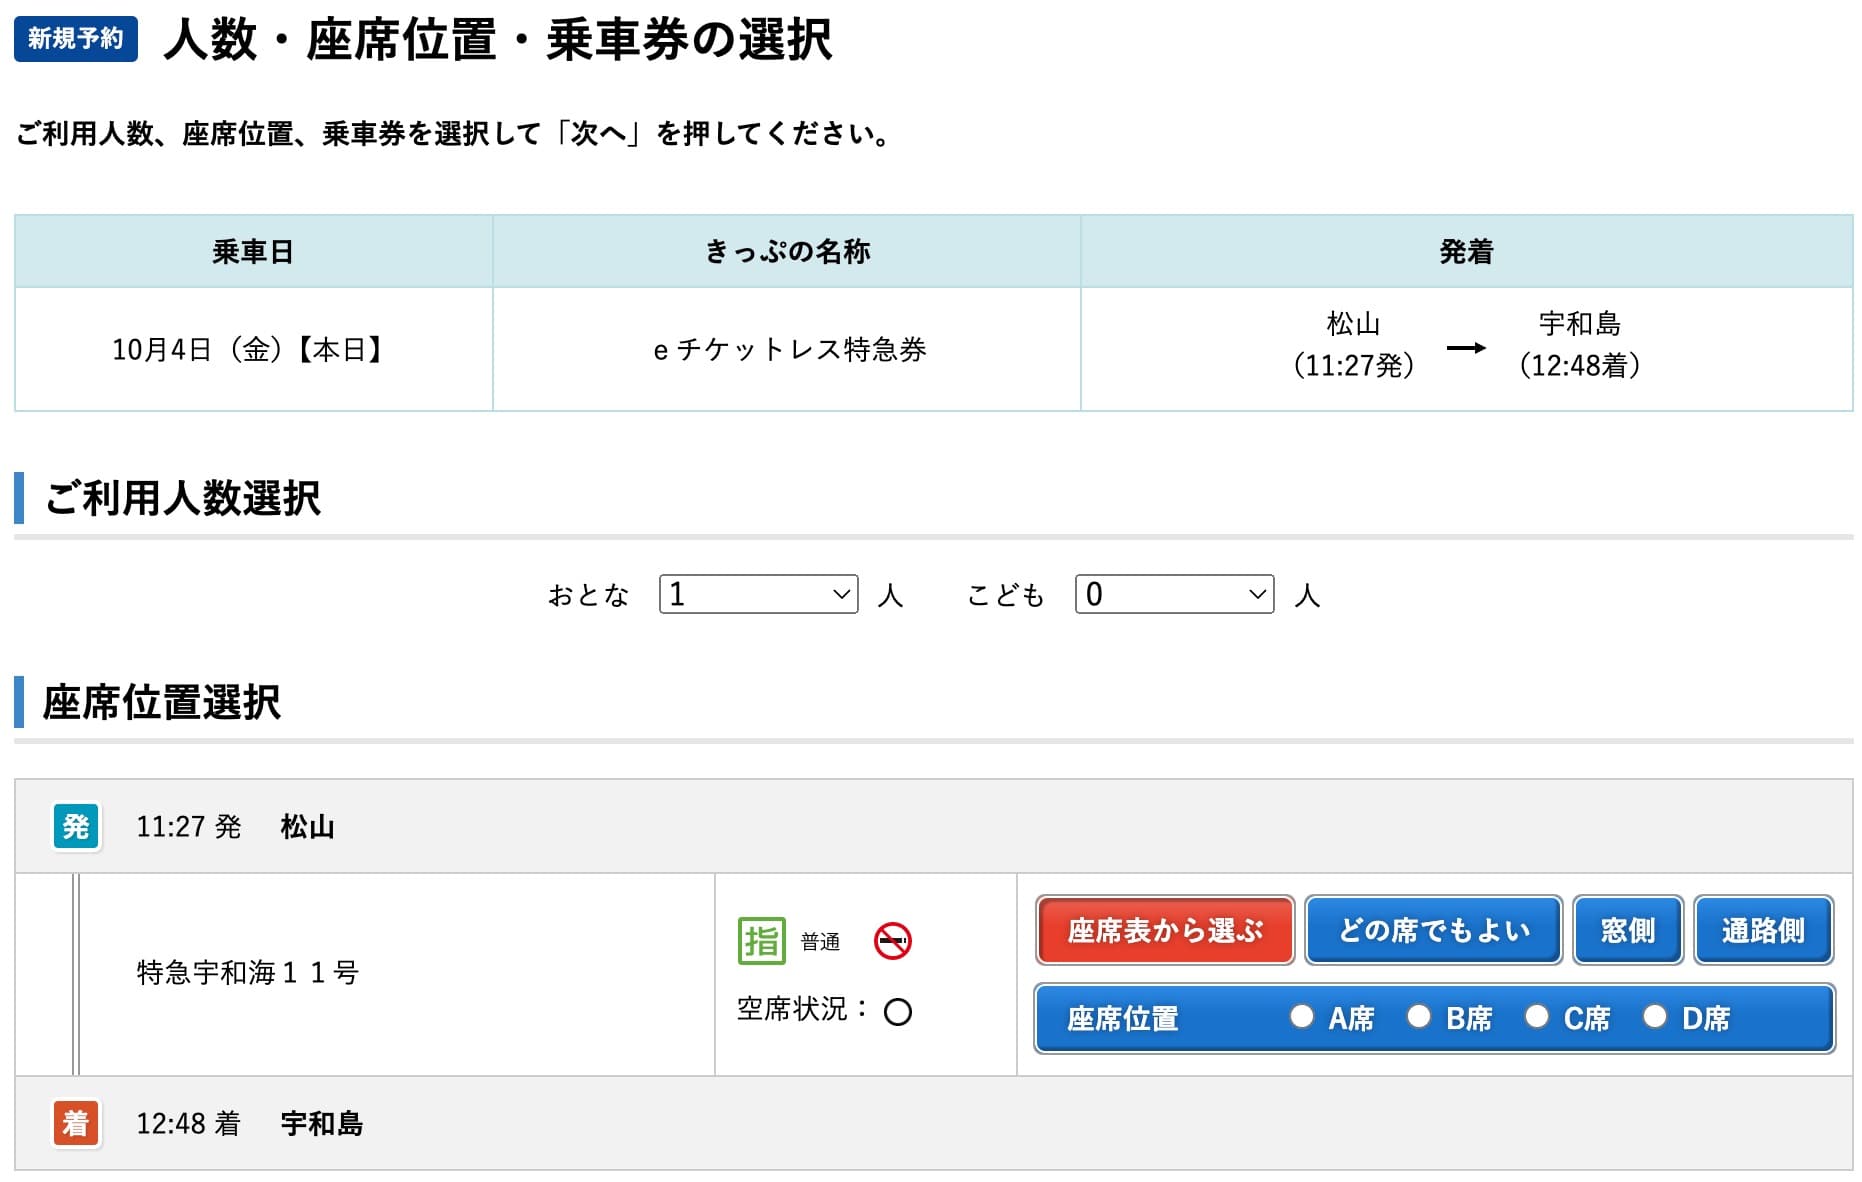Viewport: 1862px width, 1182px height.
Task: Click 宇和島 (12:48着) in the table
Action: pyautogui.click(x=1579, y=344)
